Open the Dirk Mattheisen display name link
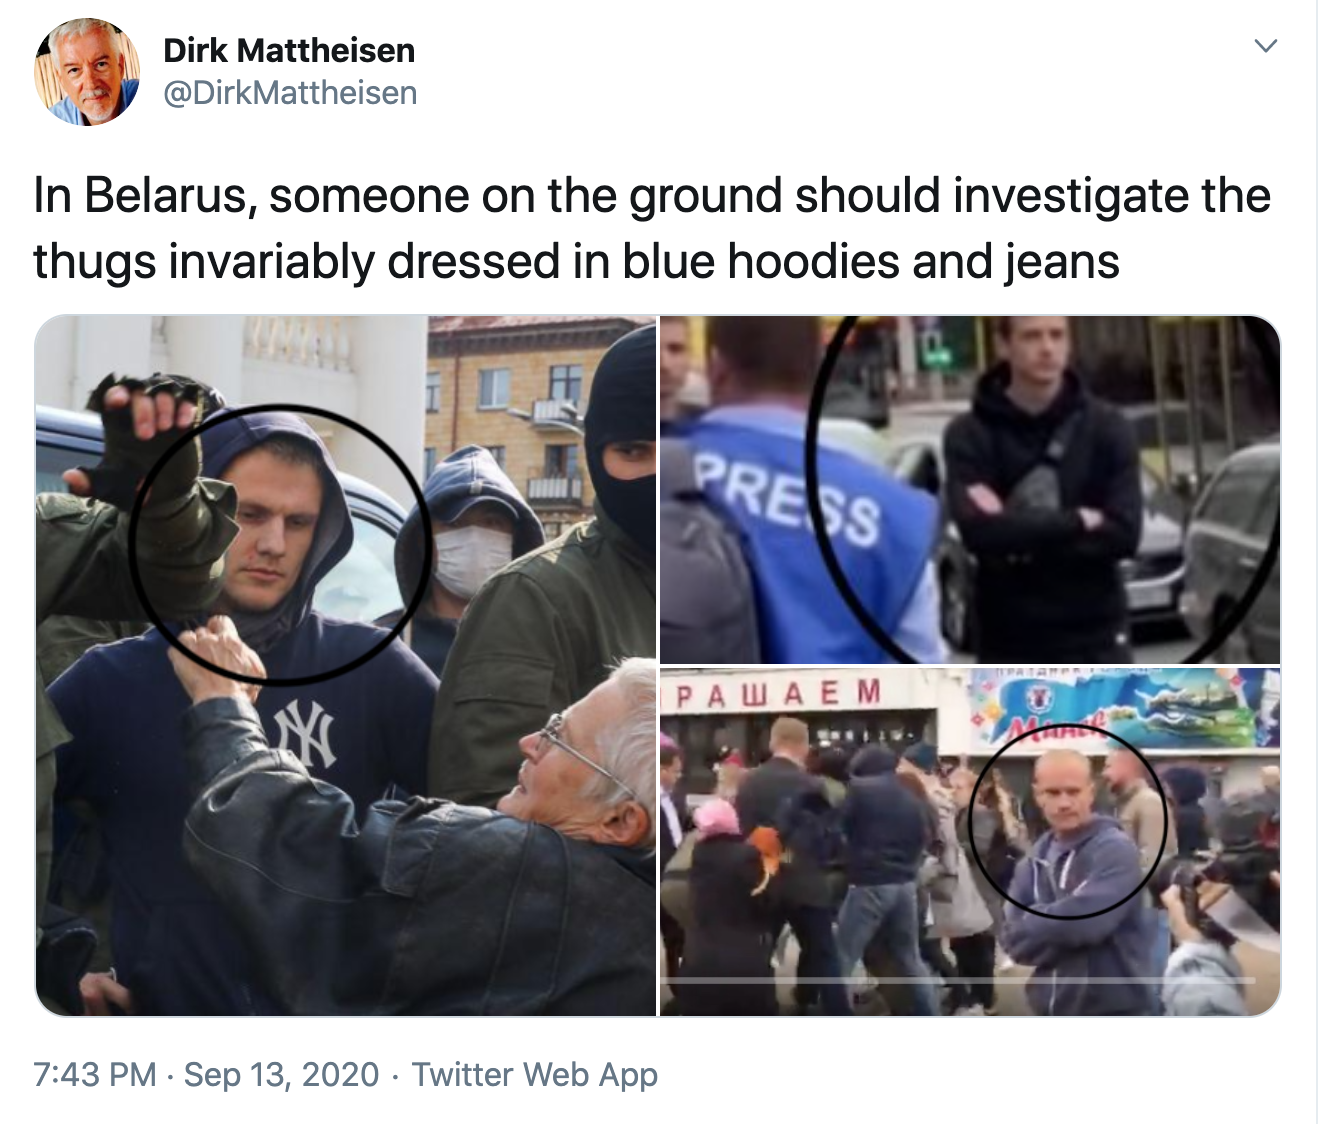Screen dimensions: 1320x1124 point(289,50)
